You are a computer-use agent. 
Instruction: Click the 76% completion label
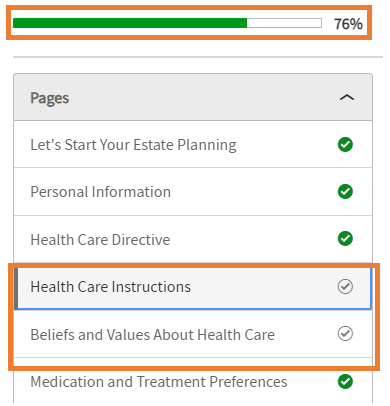coord(348,24)
